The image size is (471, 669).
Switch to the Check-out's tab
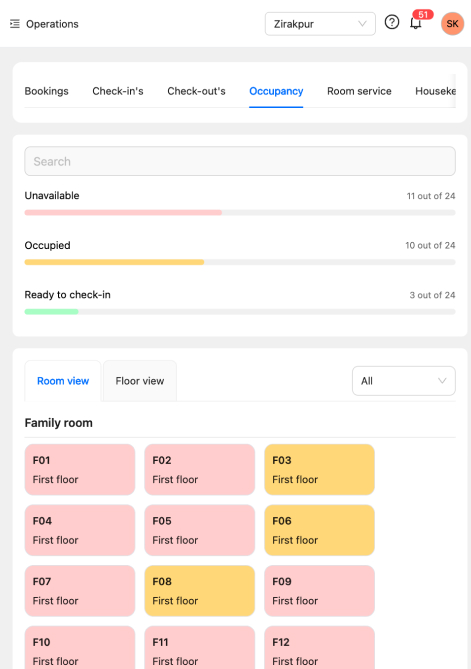[196, 91]
